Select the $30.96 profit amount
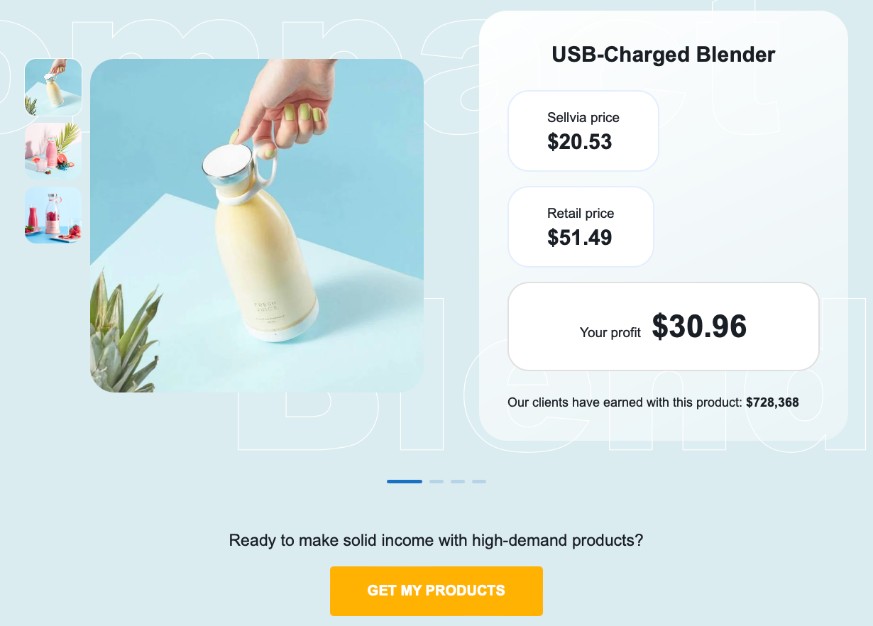This screenshot has height=626, width=873. tap(699, 327)
